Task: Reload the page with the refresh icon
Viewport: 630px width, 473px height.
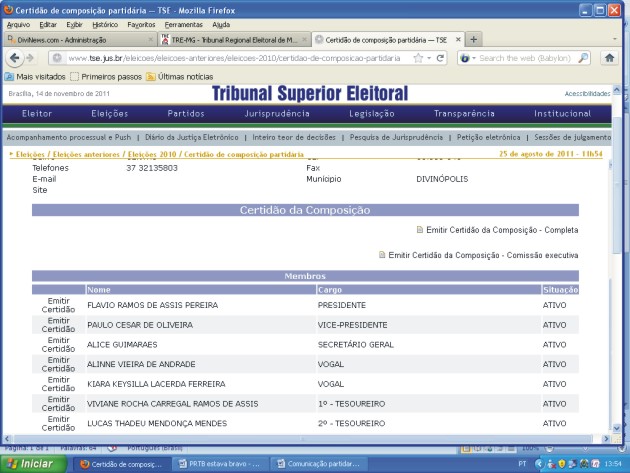Action: (x=440, y=58)
